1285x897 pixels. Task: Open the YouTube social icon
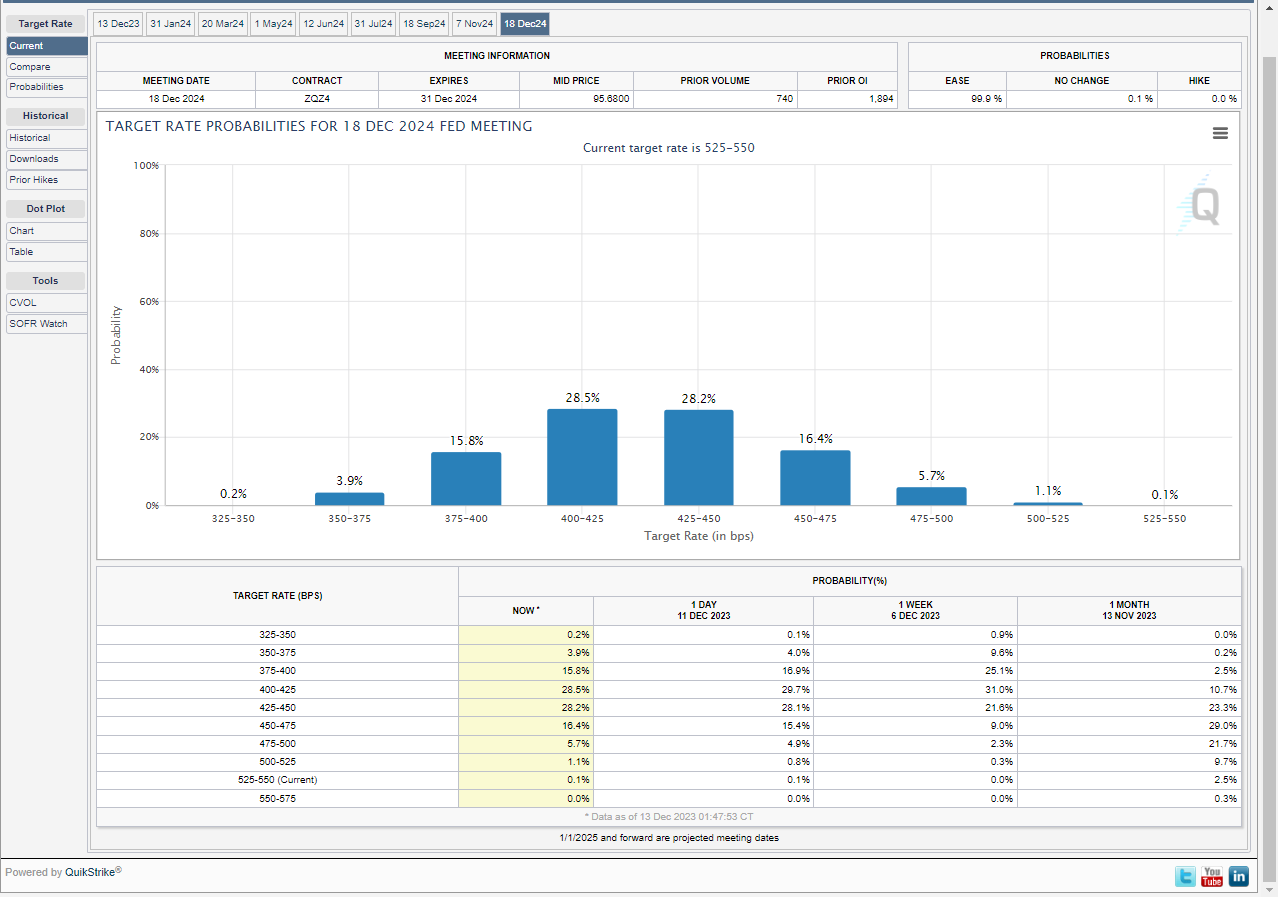1212,876
